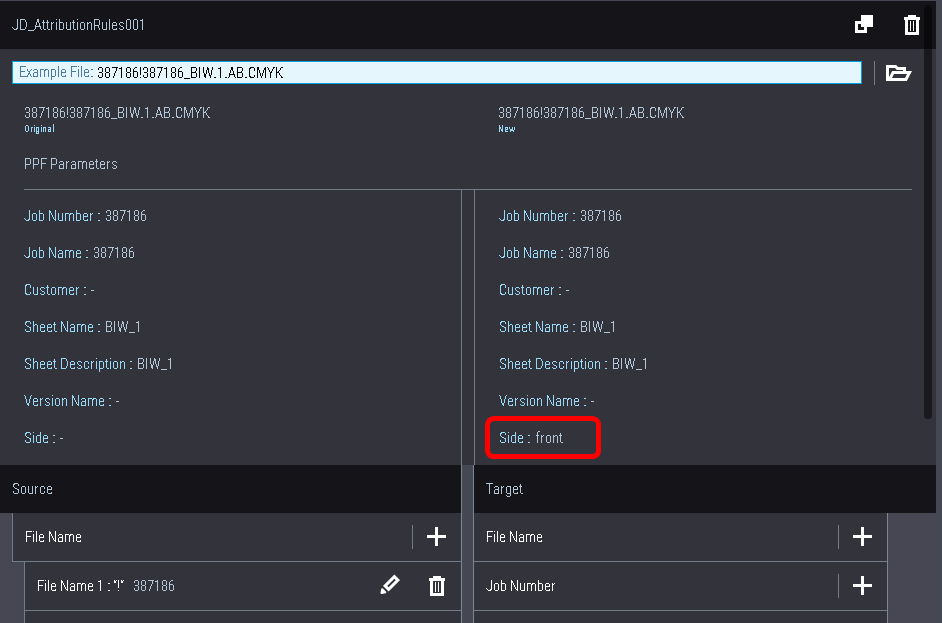Viewport: 942px width, 623px height.
Task: Click Original 'Sheet Name : BIW_1' text
Action: click(82, 327)
